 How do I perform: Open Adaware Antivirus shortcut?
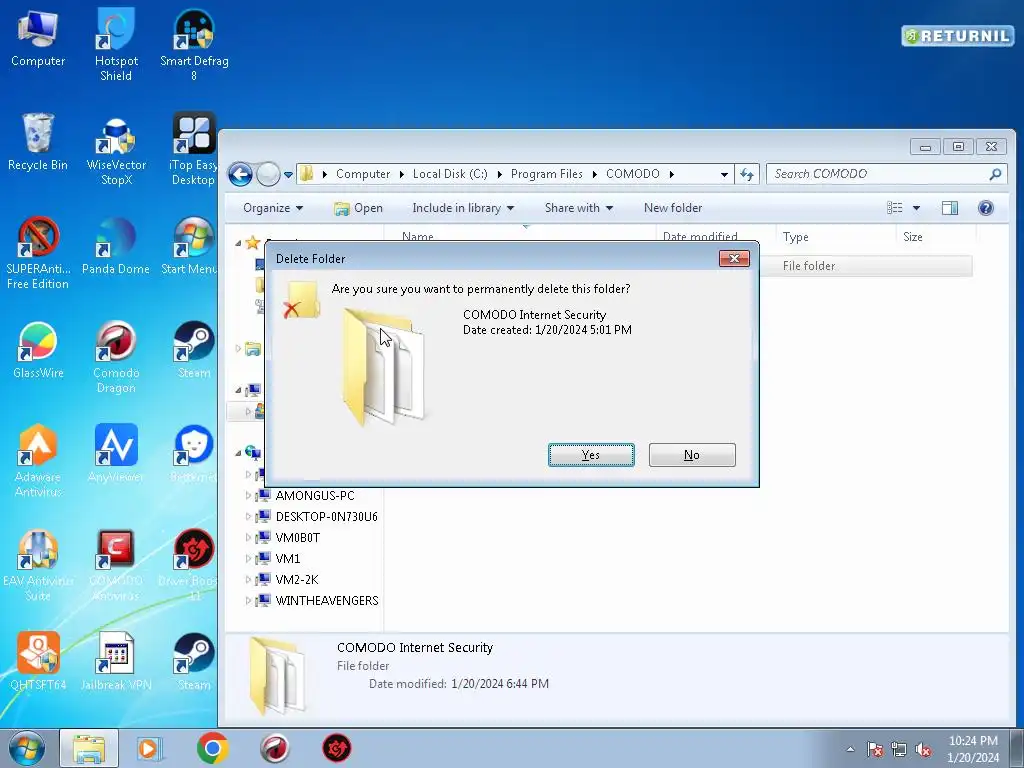click(x=38, y=461)
